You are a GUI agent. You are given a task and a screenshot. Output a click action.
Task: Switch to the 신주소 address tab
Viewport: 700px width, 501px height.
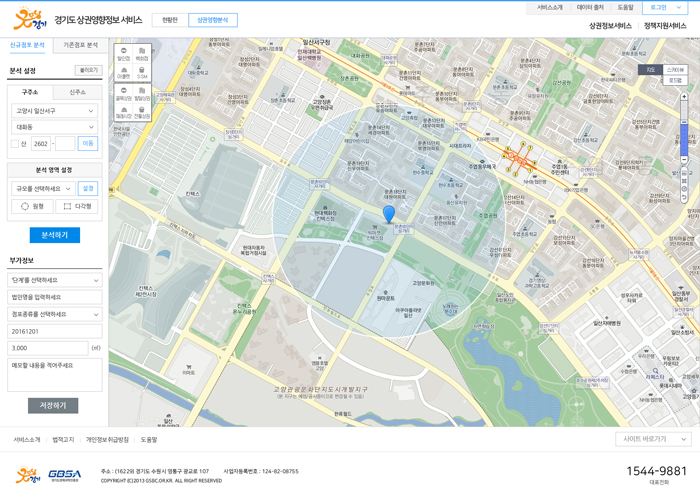click(x=77, y=92)
